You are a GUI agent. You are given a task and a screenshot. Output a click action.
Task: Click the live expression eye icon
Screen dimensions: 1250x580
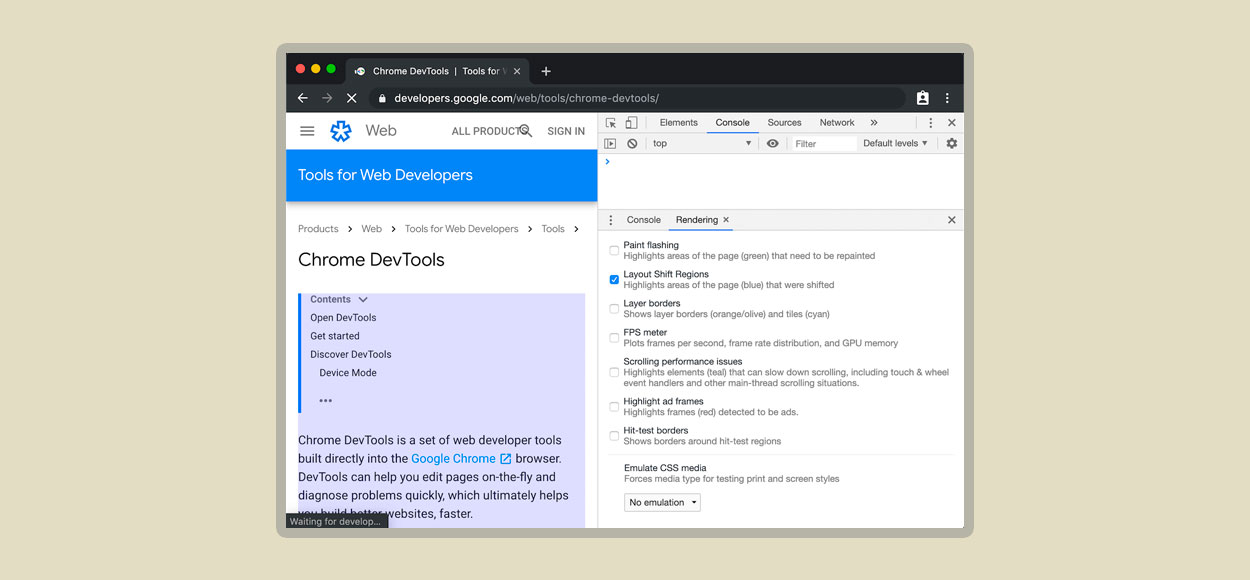[772, 144]
